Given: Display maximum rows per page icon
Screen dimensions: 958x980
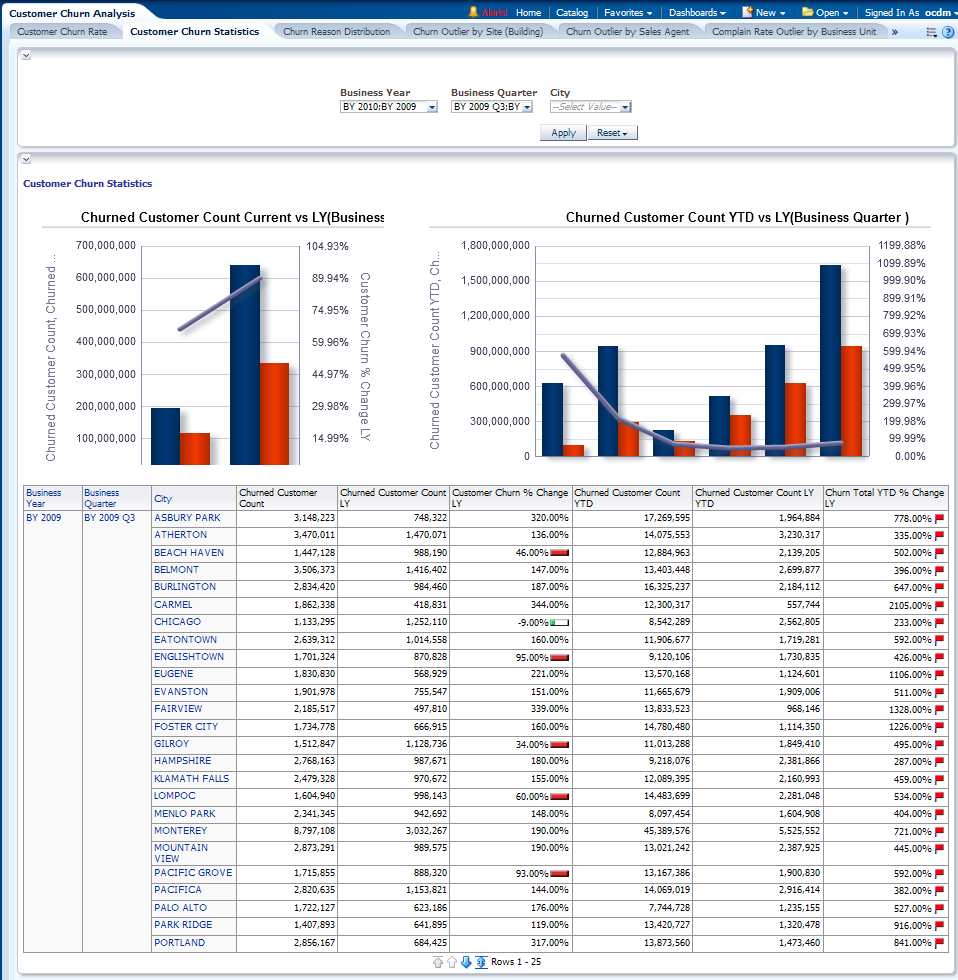Looking at the screenshot, I should pyautogui.click(x=481, y=962).
